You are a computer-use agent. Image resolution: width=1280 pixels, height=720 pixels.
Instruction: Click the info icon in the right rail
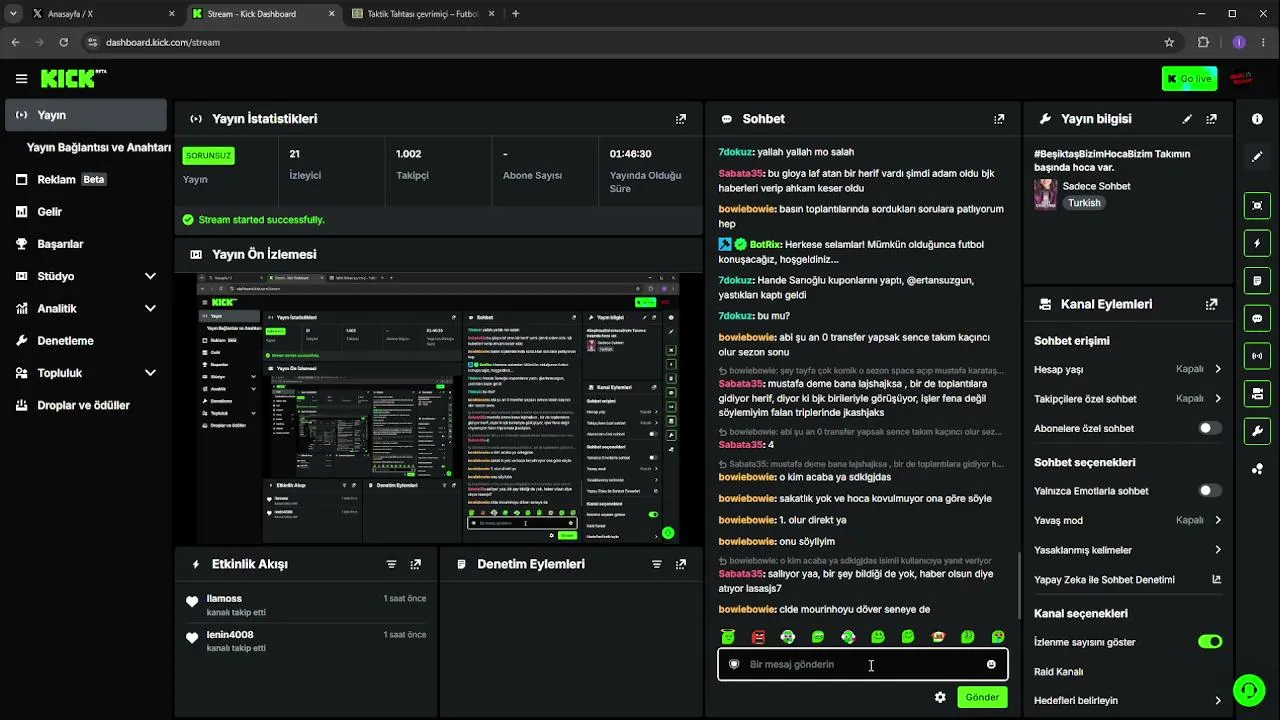pos(1257,119)
